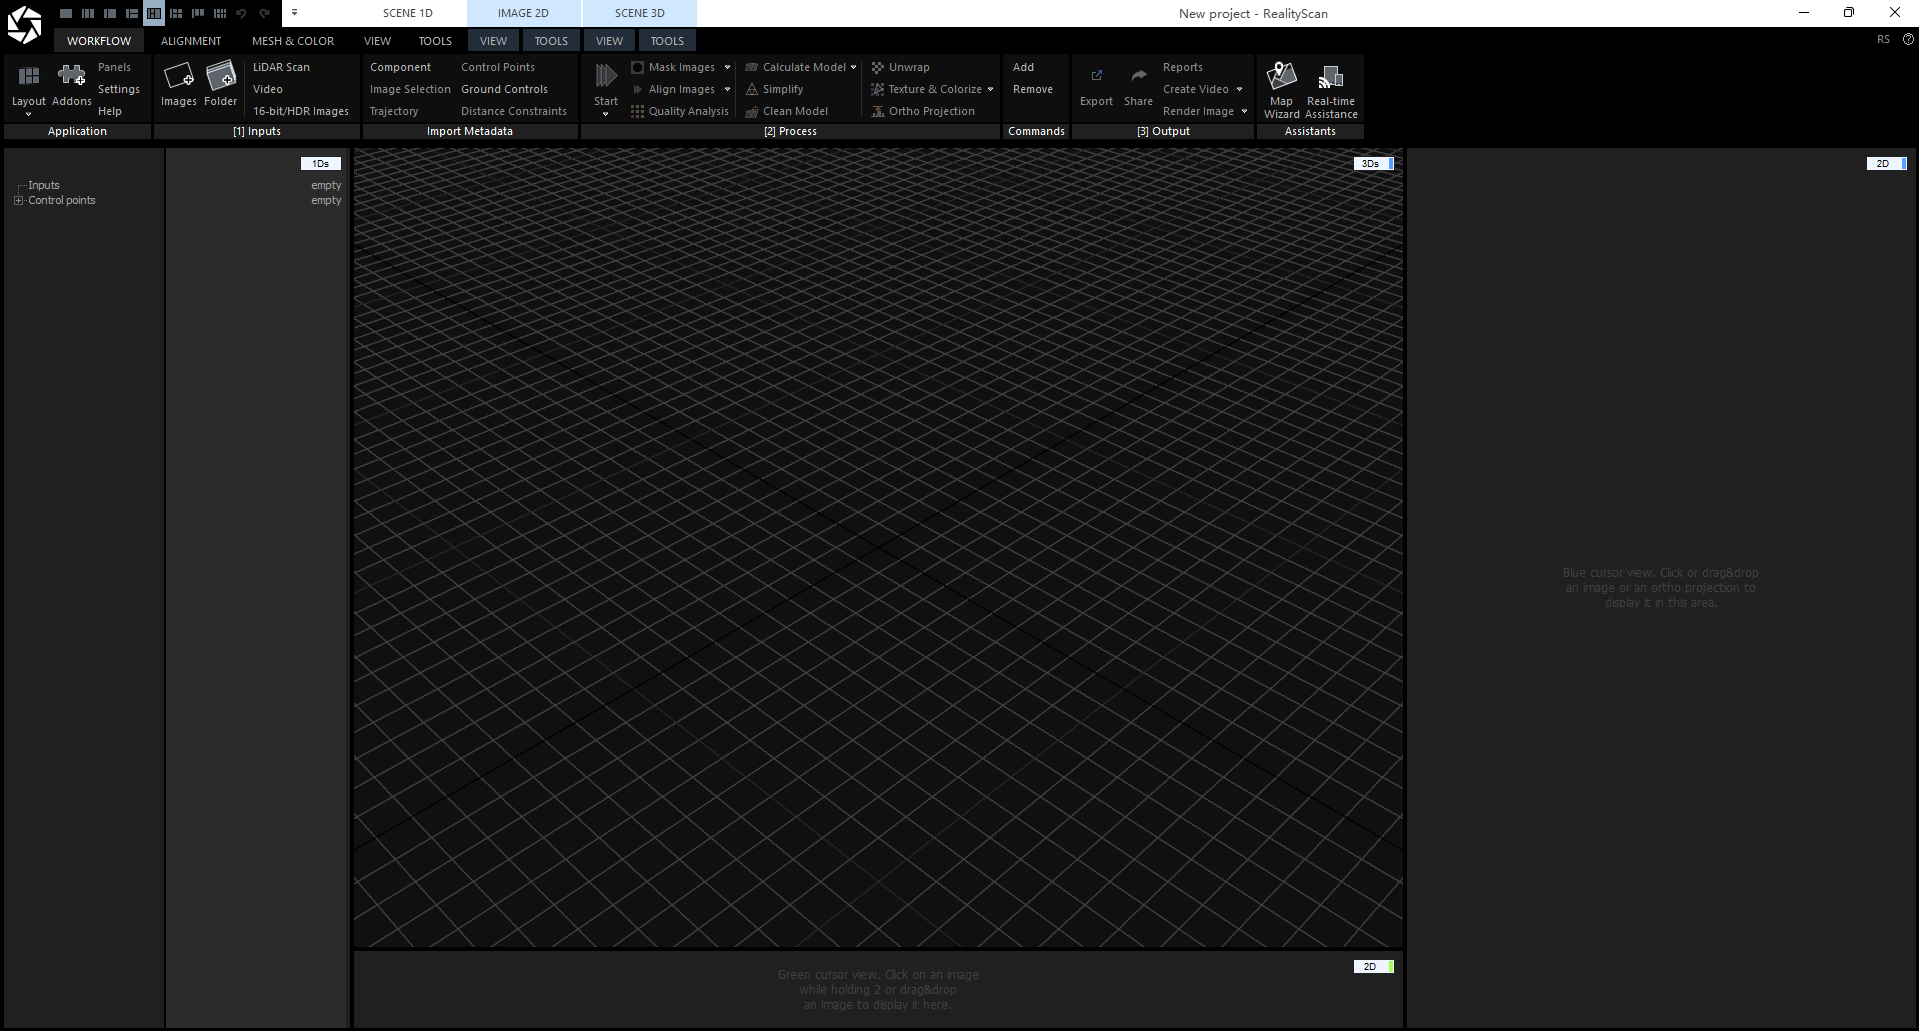This screenshot has width=1919, height=1031.
Task: Click the Undo arrow icon
Action: click(241, 13)
